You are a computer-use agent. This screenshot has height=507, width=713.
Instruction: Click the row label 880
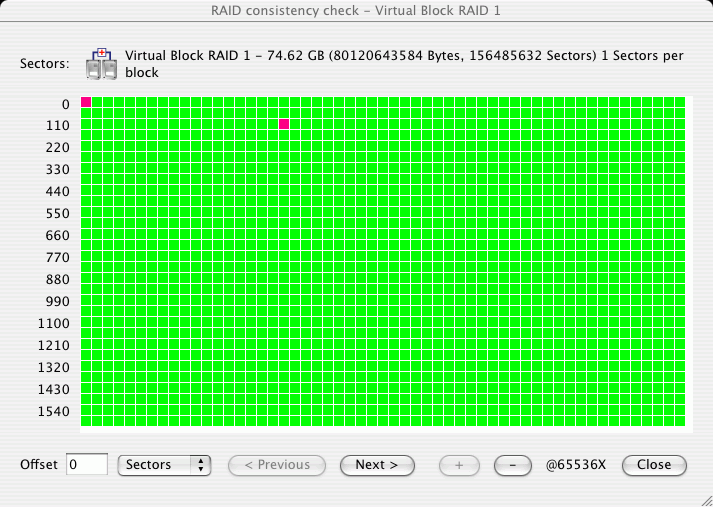(x=57, y=279)
